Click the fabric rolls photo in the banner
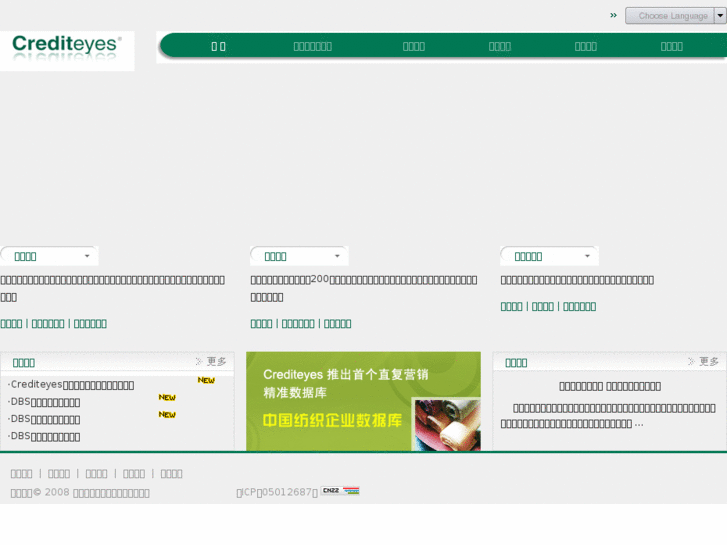This screenshot has height=545, width=727. (x=447, y=424)
